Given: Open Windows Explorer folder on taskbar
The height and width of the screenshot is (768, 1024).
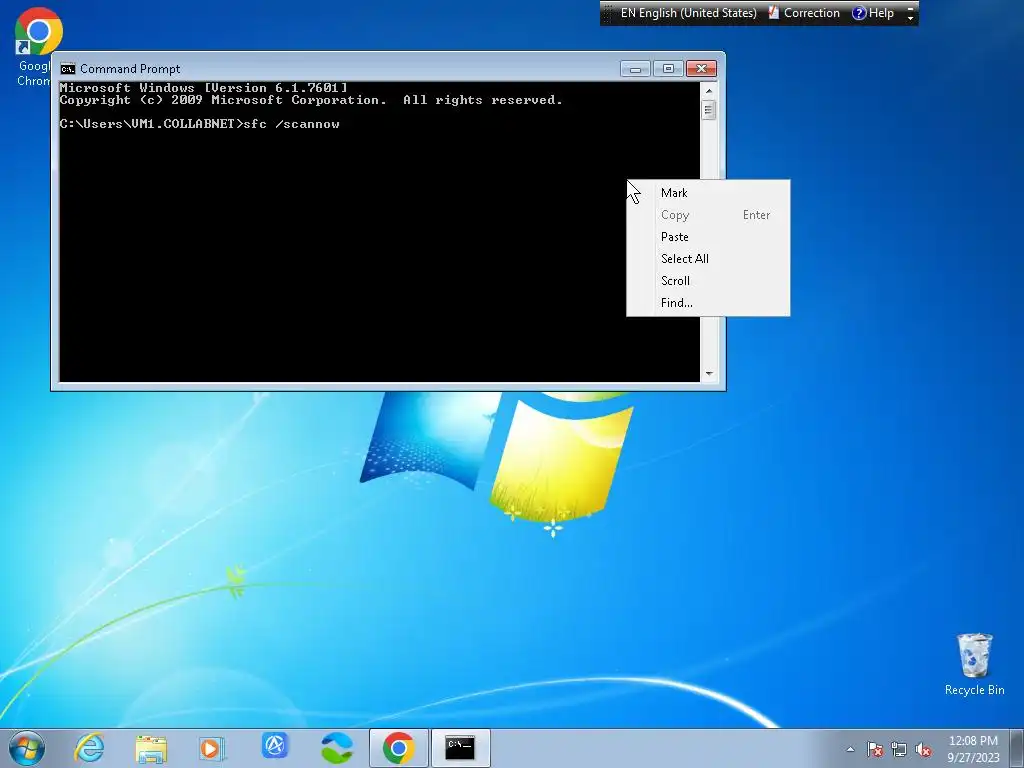Looking at the screenshot, I should click(152, 748).
